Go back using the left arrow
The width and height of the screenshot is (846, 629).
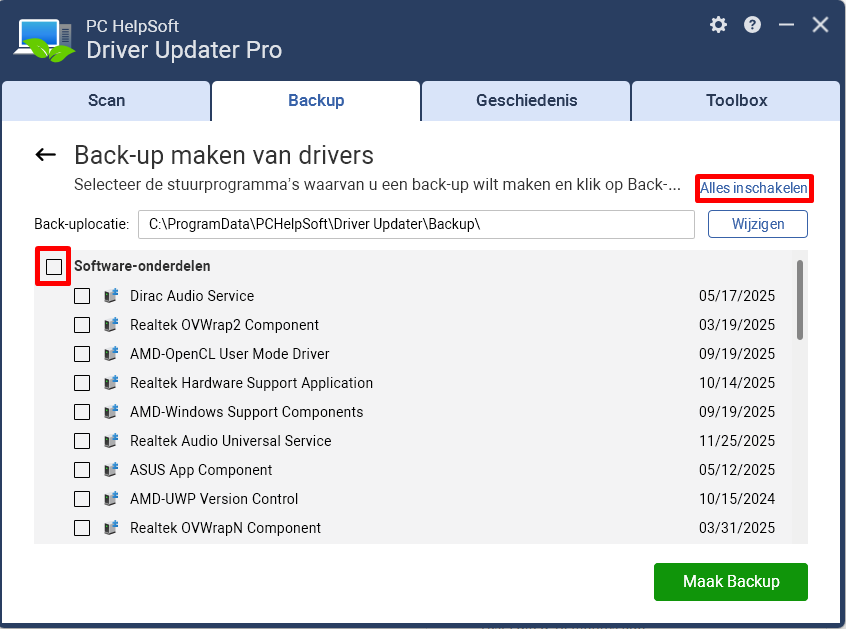(46, 155)
